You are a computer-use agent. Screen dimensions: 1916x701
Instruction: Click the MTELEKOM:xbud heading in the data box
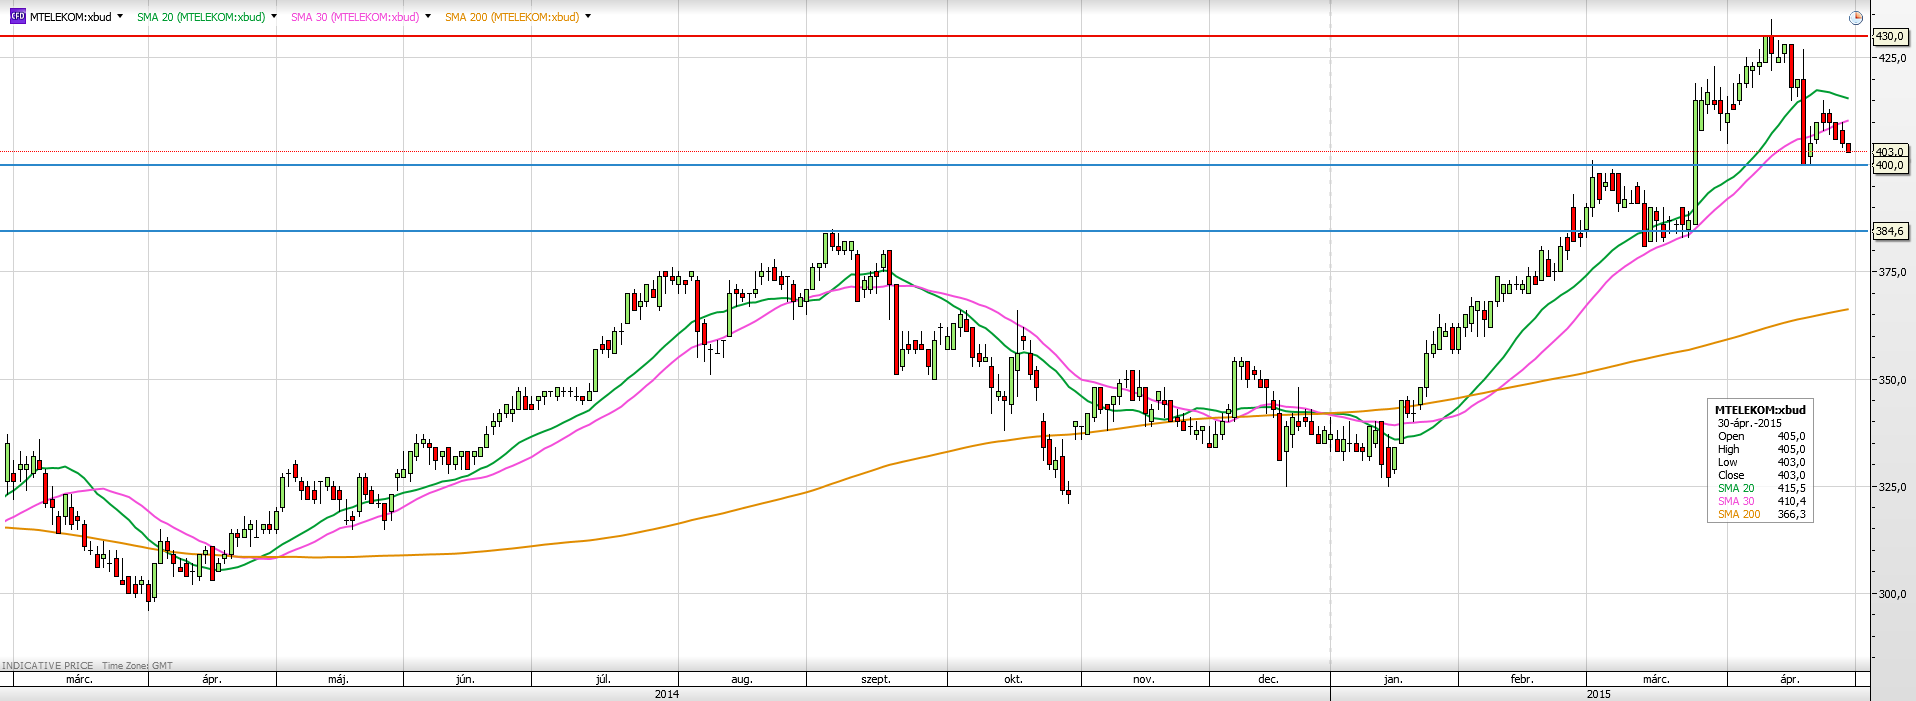point(1760,410)
